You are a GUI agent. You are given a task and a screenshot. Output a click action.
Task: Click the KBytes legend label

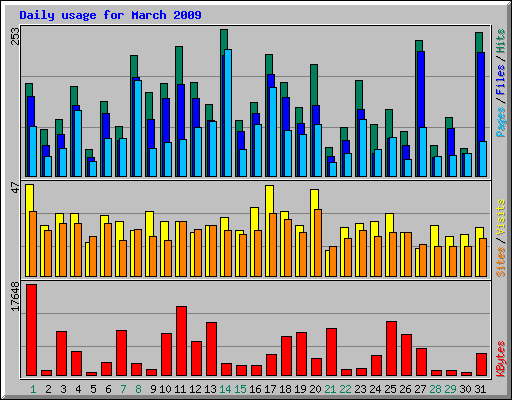pyautogui.click(x=500, y=359)
